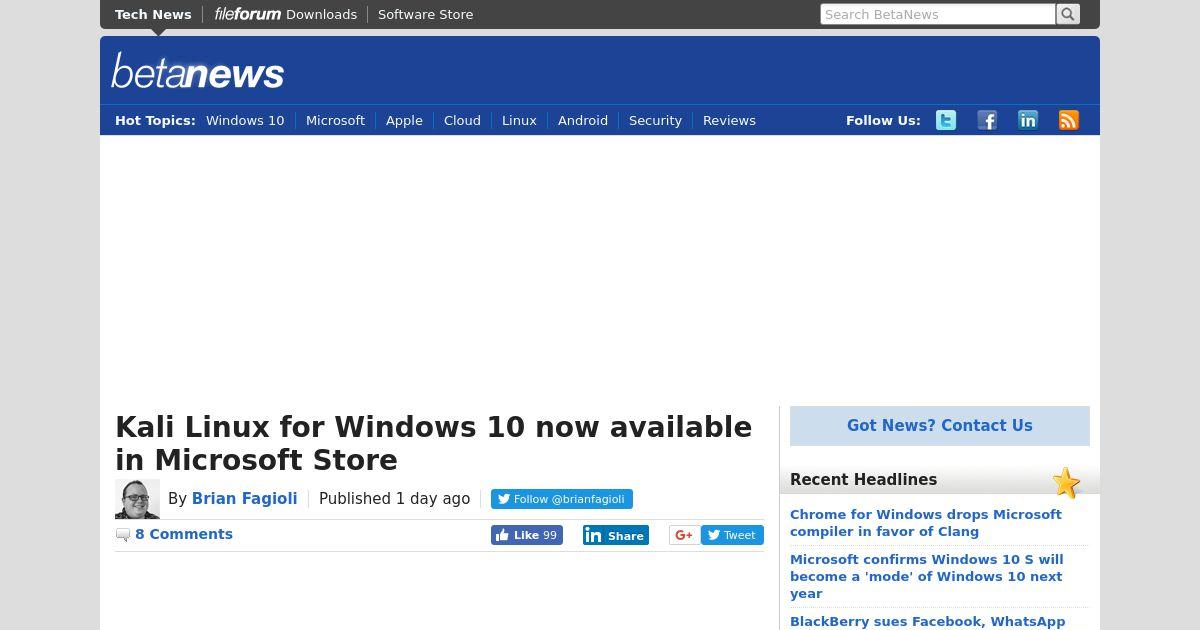1200x630 pixels.
Task: Click the comments speech bubble icon
Action: (x=123, y=535)
